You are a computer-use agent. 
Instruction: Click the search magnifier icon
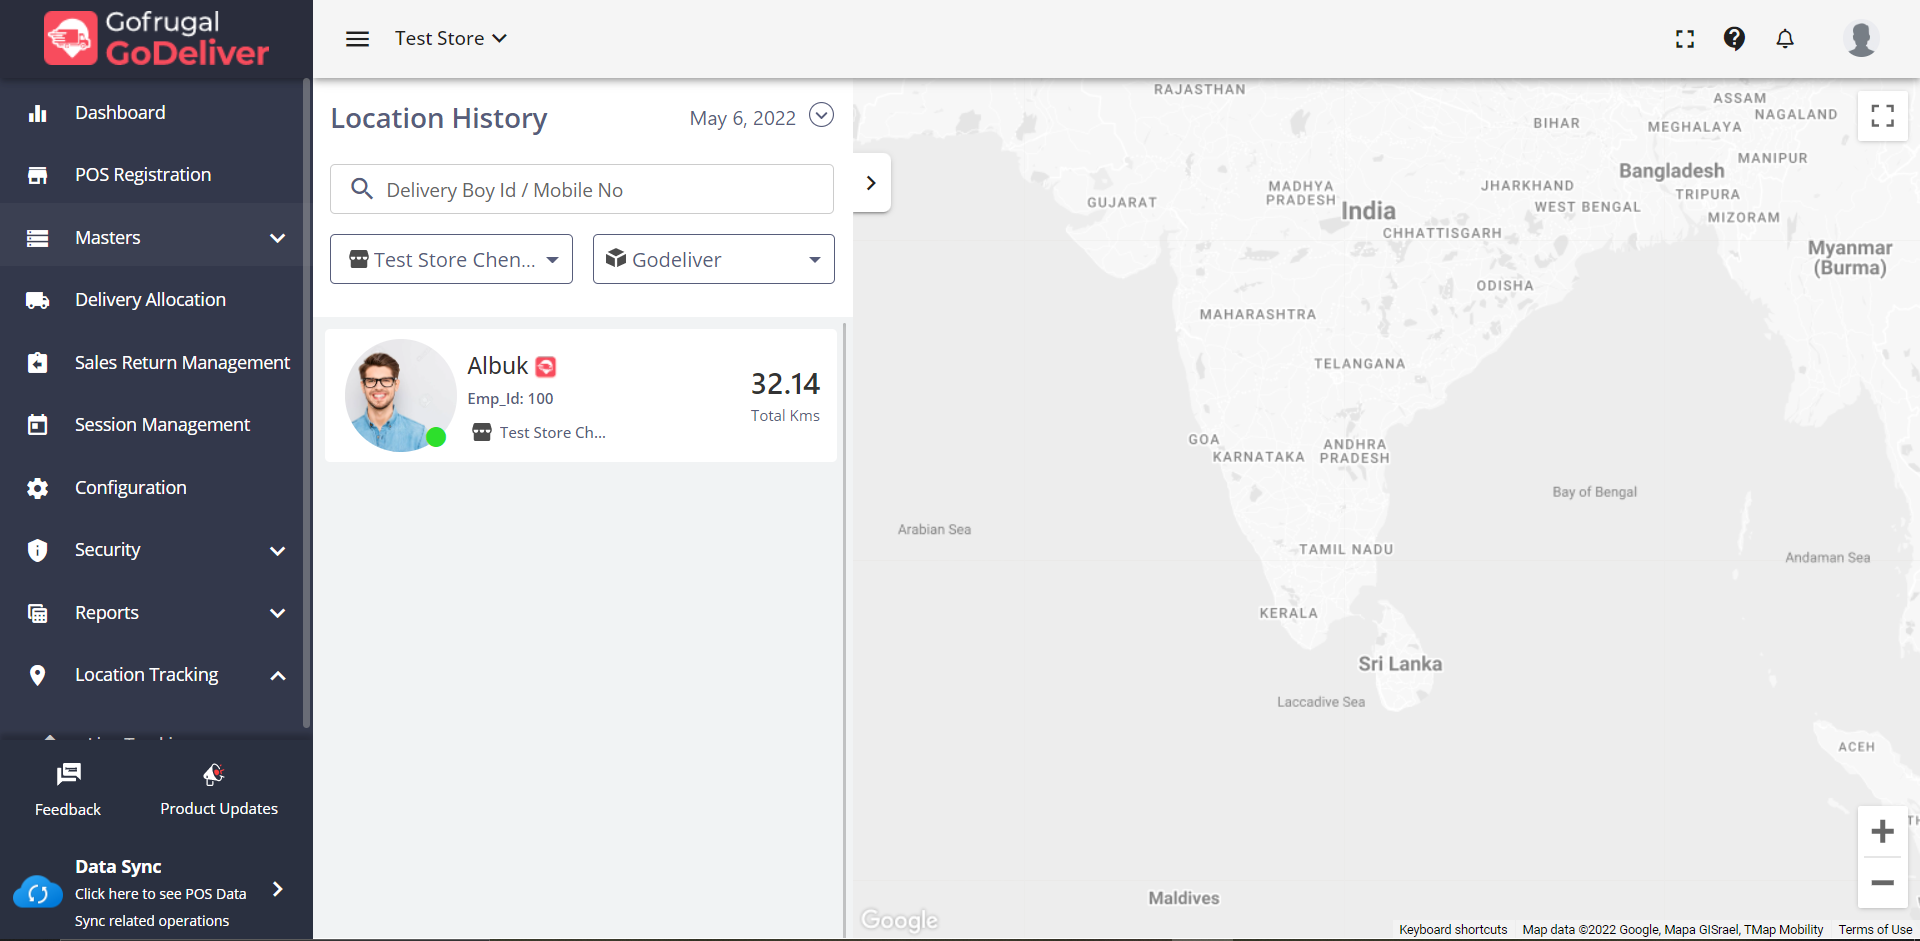[362, 189]
